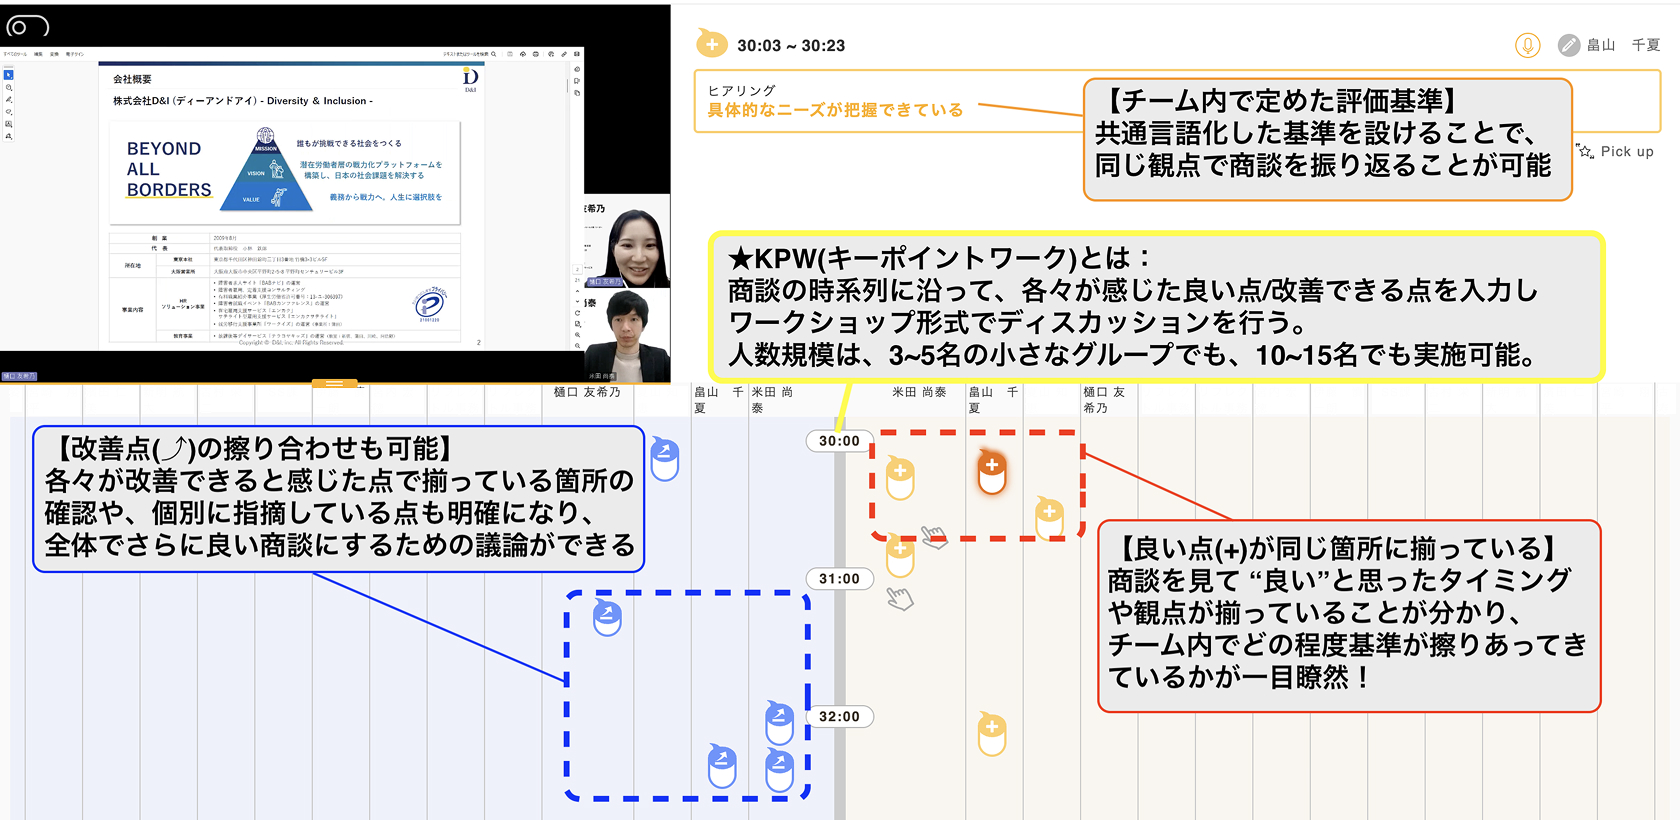Click the 米田 尚泰 column header right of the timeline
Screen dimensions: 1680x820
click(x=918, y=393)
